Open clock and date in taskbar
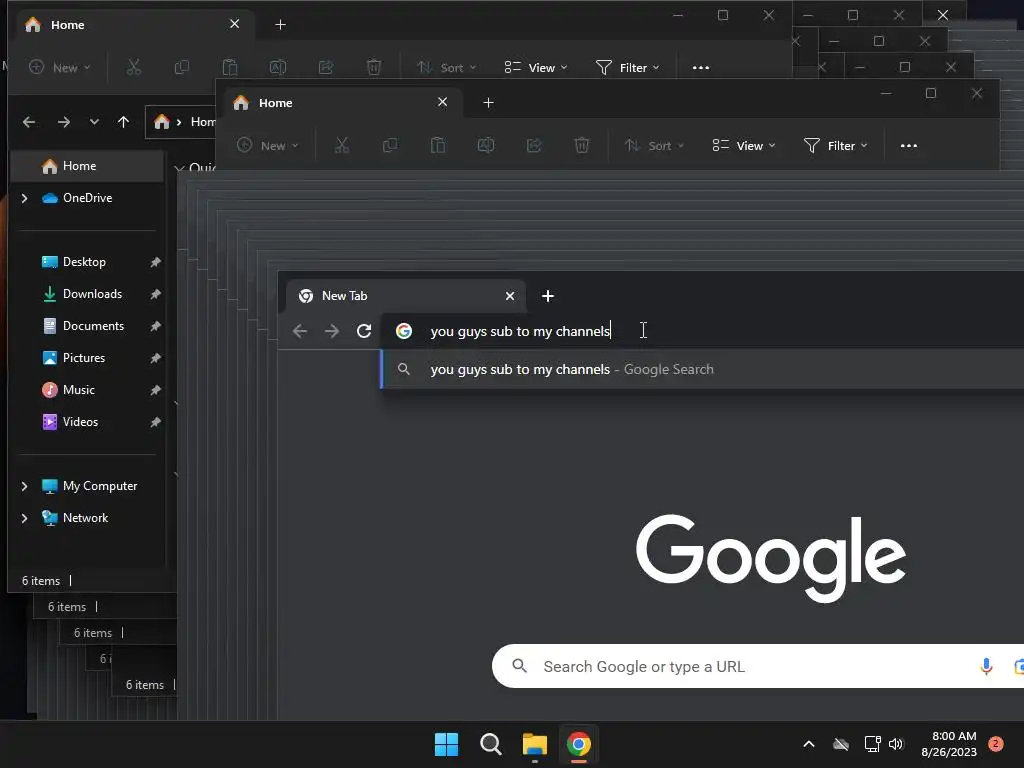This screenshot has height=768, width=1024. pos(949,744)
